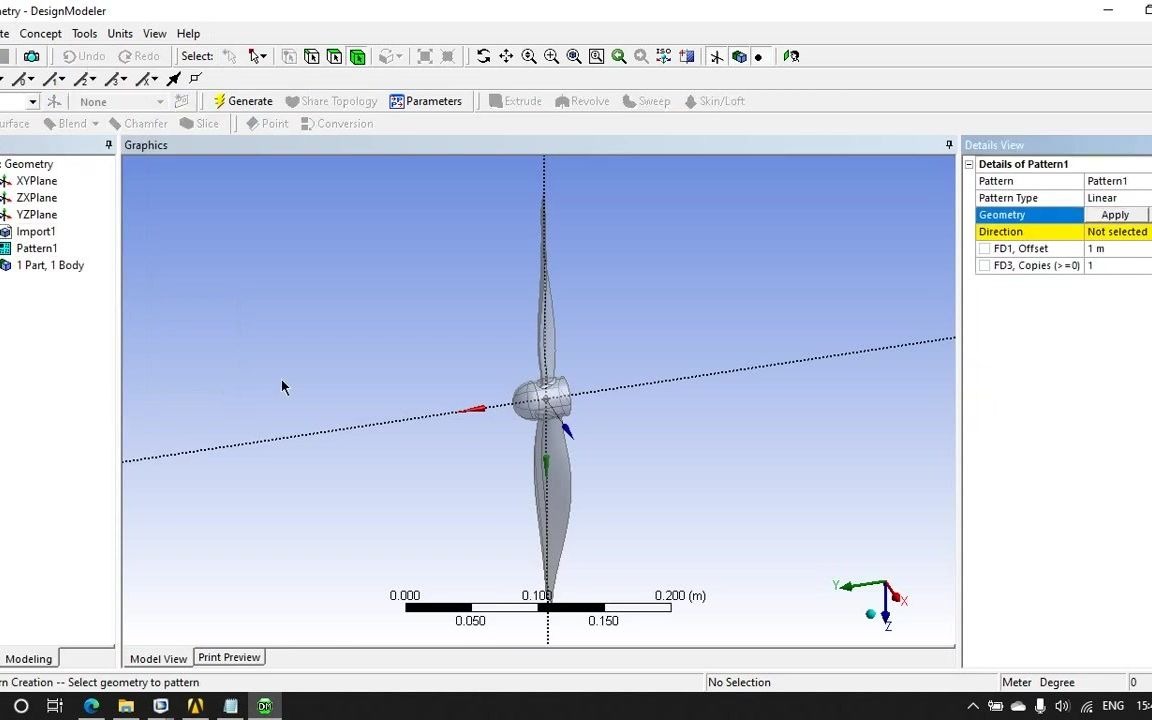Open the Blend tool dropdown

(95, 123)
